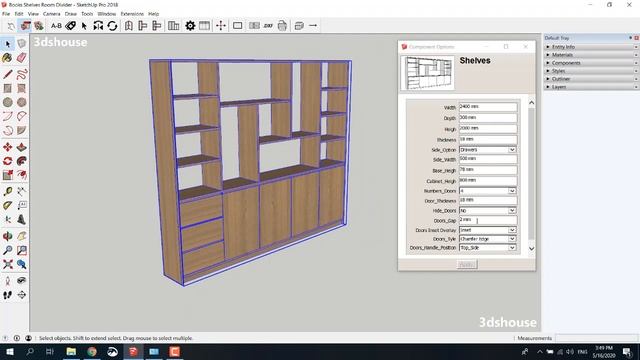Click the Apply button in Component Options
Image resolution: width=640 pixels, height=360 pixels.
point(467,264)
